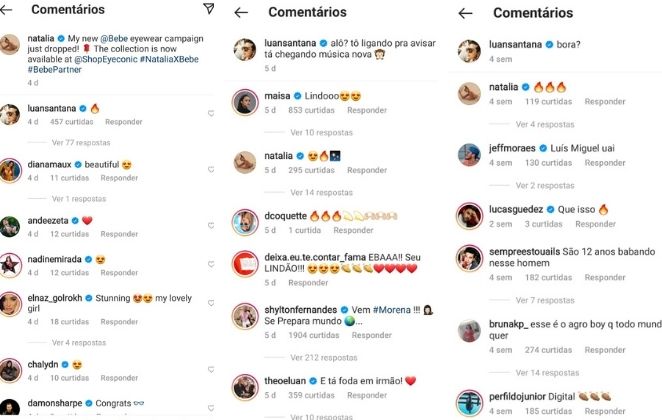This screenshot has width=662, height=420.
Task: Go back from the left Comentários panel
Action: coord(6,10)
